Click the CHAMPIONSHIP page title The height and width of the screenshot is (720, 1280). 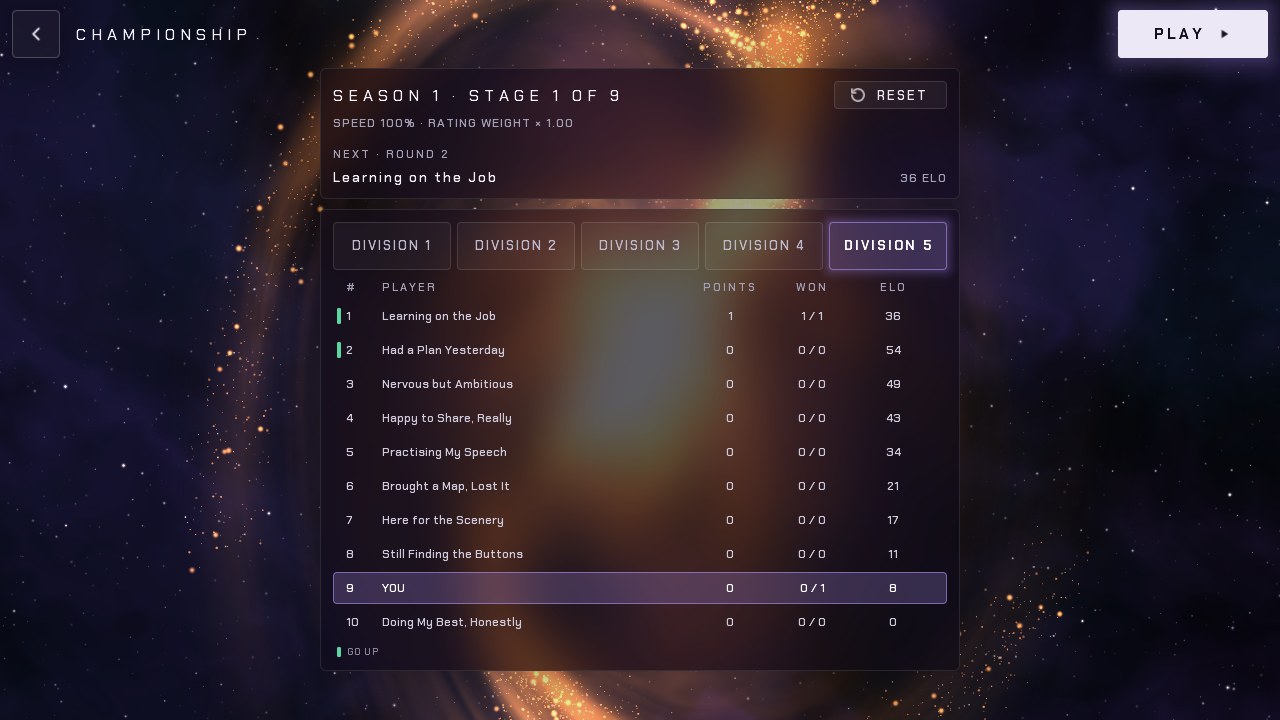point(163,34)
